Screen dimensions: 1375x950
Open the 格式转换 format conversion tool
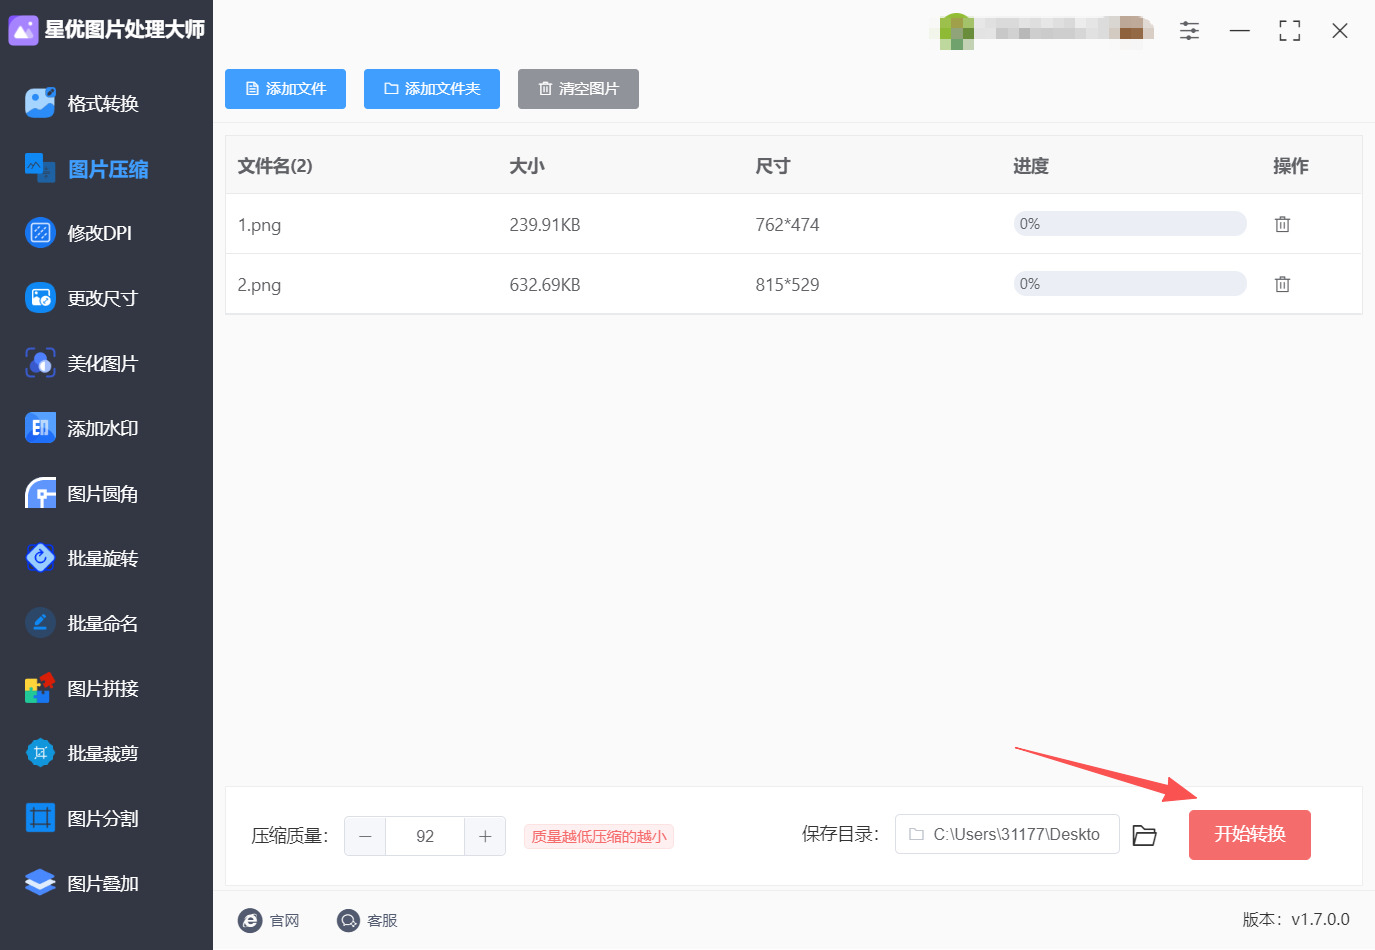point(82,103)
